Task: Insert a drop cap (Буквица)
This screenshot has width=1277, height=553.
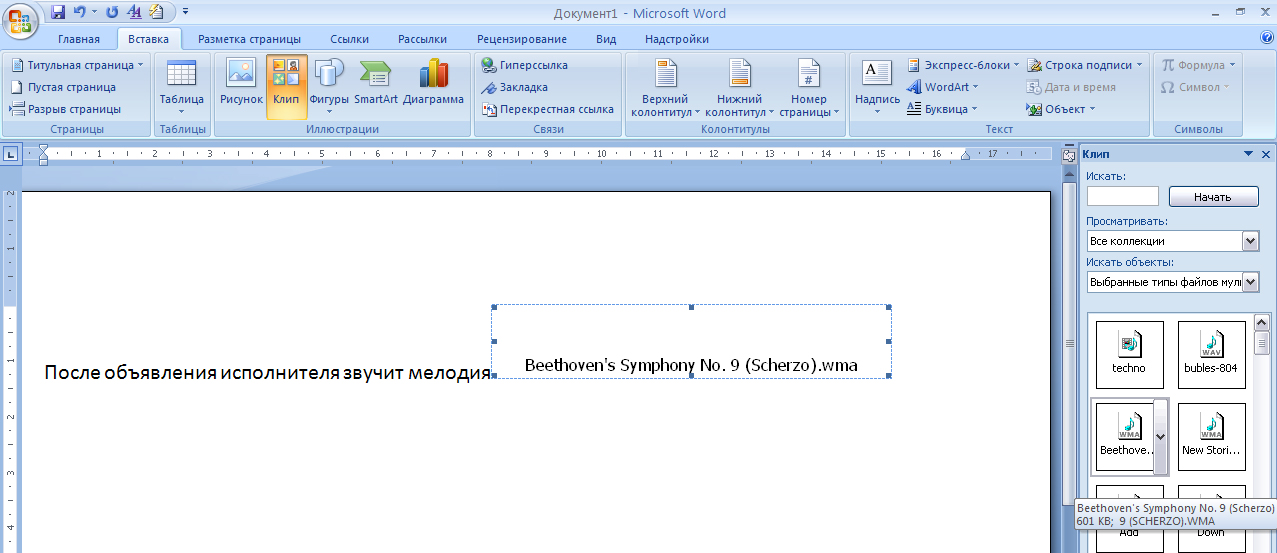Action: pyautogui.click(x=942, y=109)
